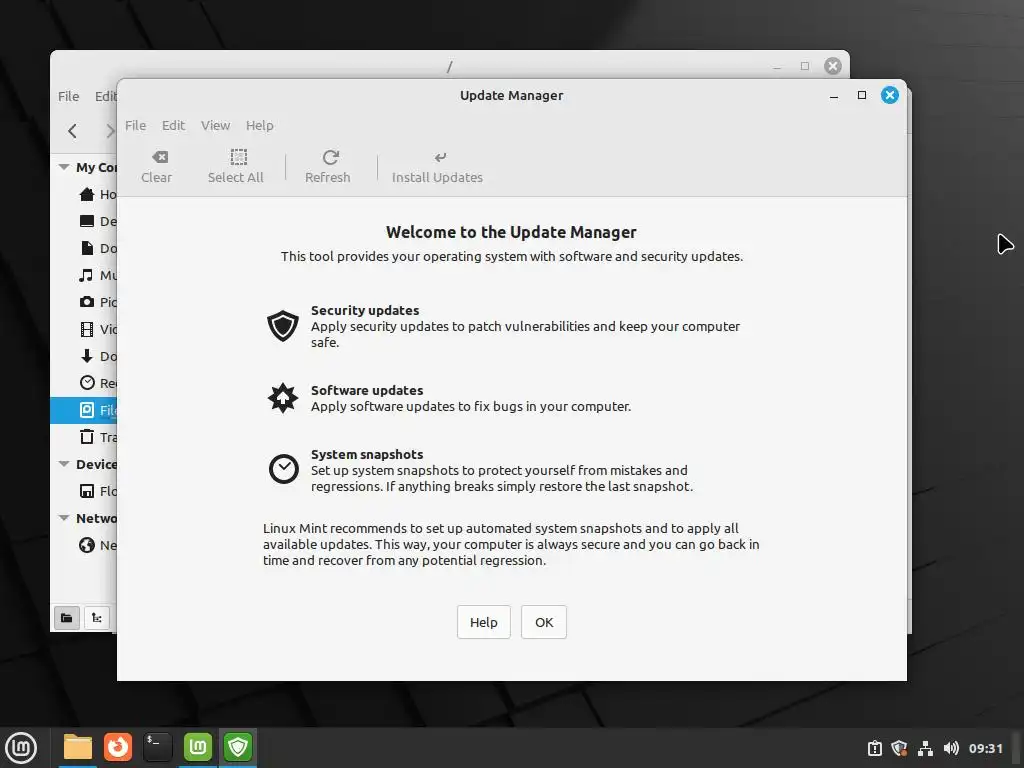
Task: Click the Welcome to the Update Manager title
Action: tap(511, 232)
